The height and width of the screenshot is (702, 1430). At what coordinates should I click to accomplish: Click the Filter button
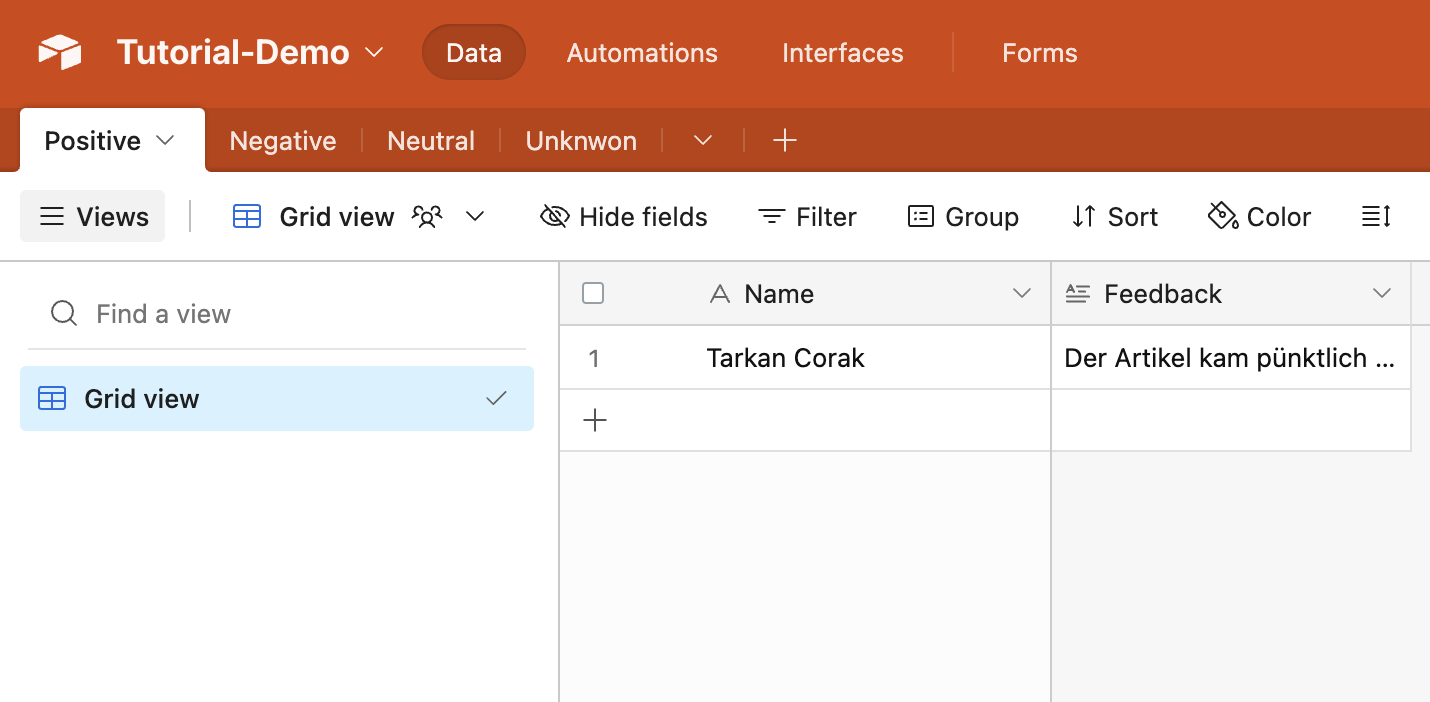pyautogui.click(x=807, y=217)
